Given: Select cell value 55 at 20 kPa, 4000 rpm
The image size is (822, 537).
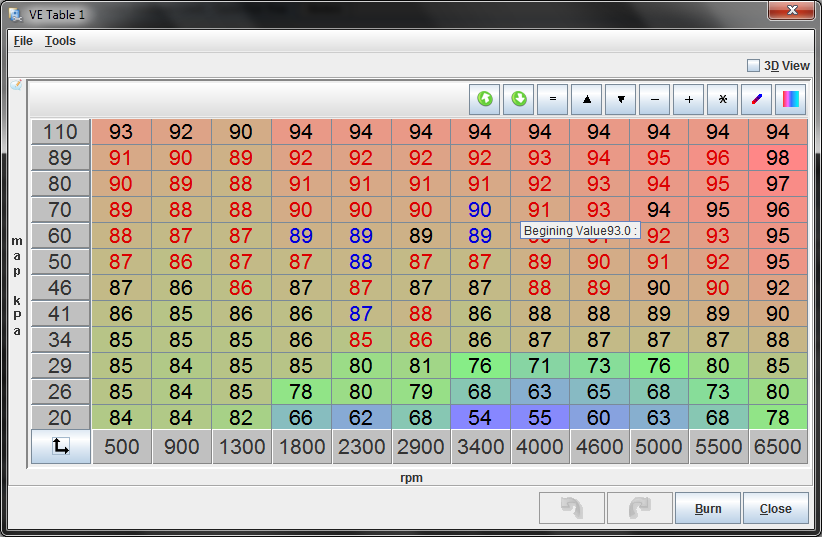Looking at the screenshot, I should [x=540, y=418].
